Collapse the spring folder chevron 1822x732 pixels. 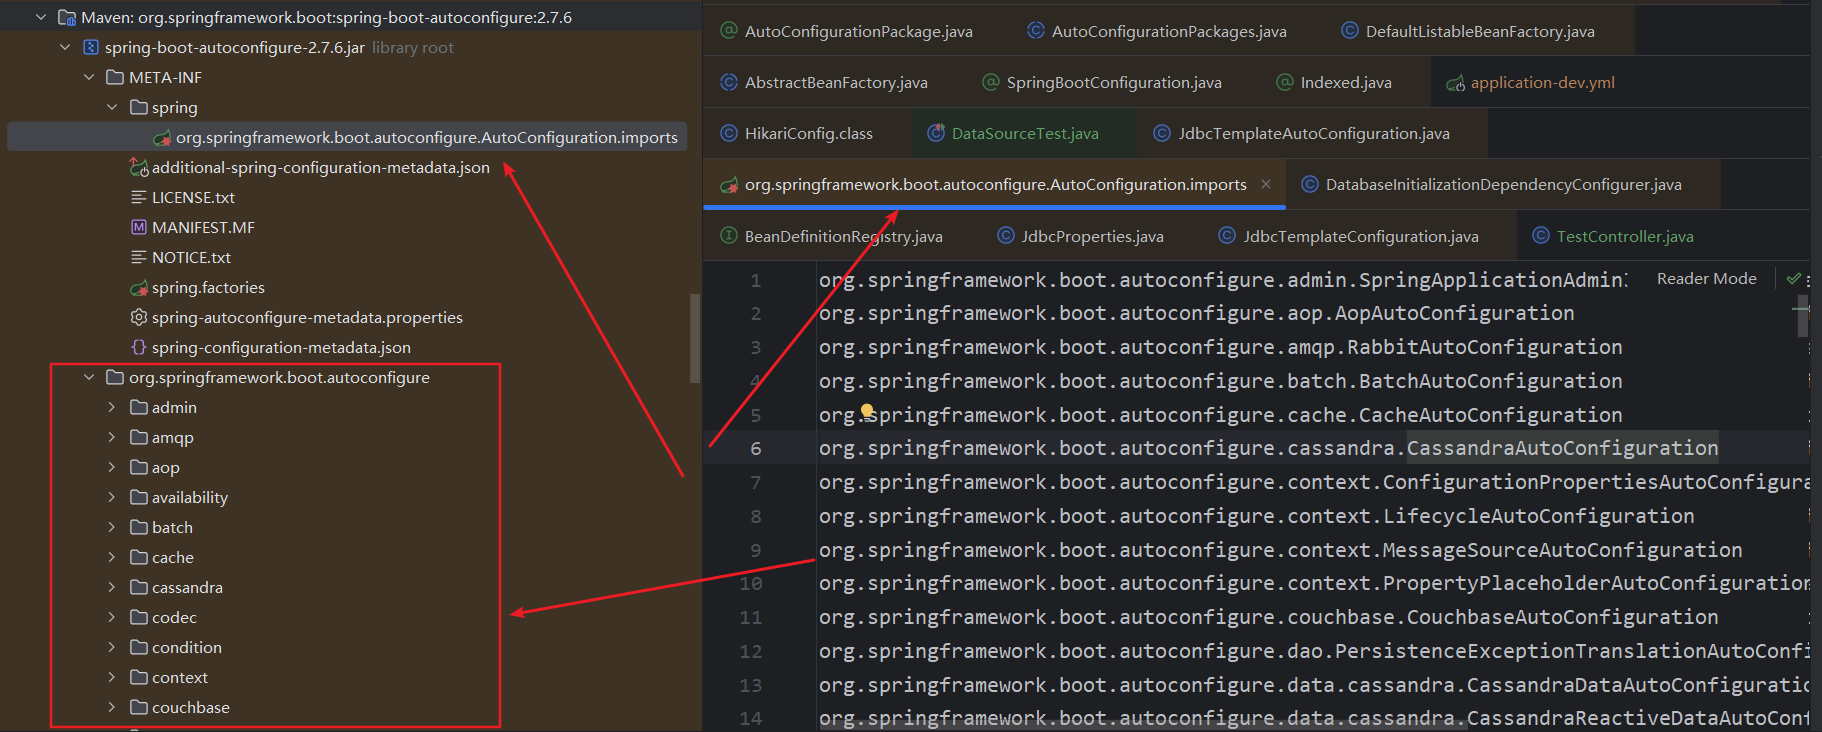[112, 107]
